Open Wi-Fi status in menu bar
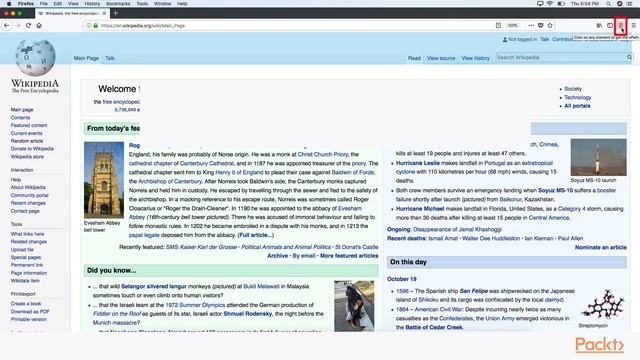Screen dimensions: 640x360 550,4
